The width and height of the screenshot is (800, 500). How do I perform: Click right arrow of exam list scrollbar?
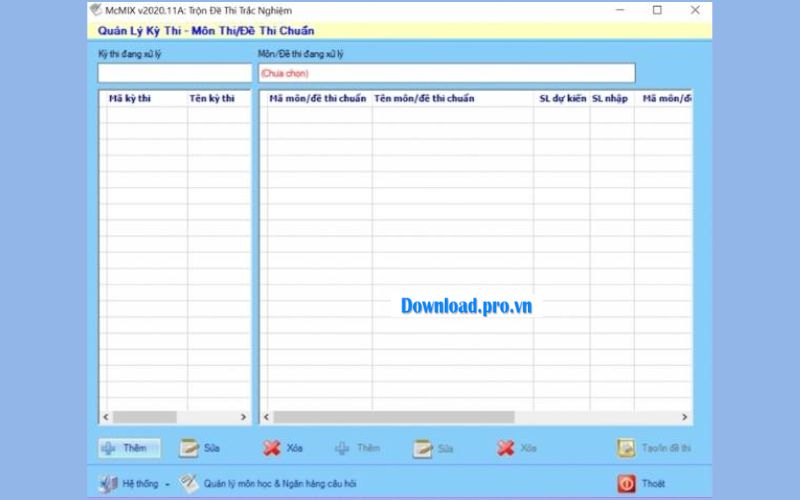point(243,417)
